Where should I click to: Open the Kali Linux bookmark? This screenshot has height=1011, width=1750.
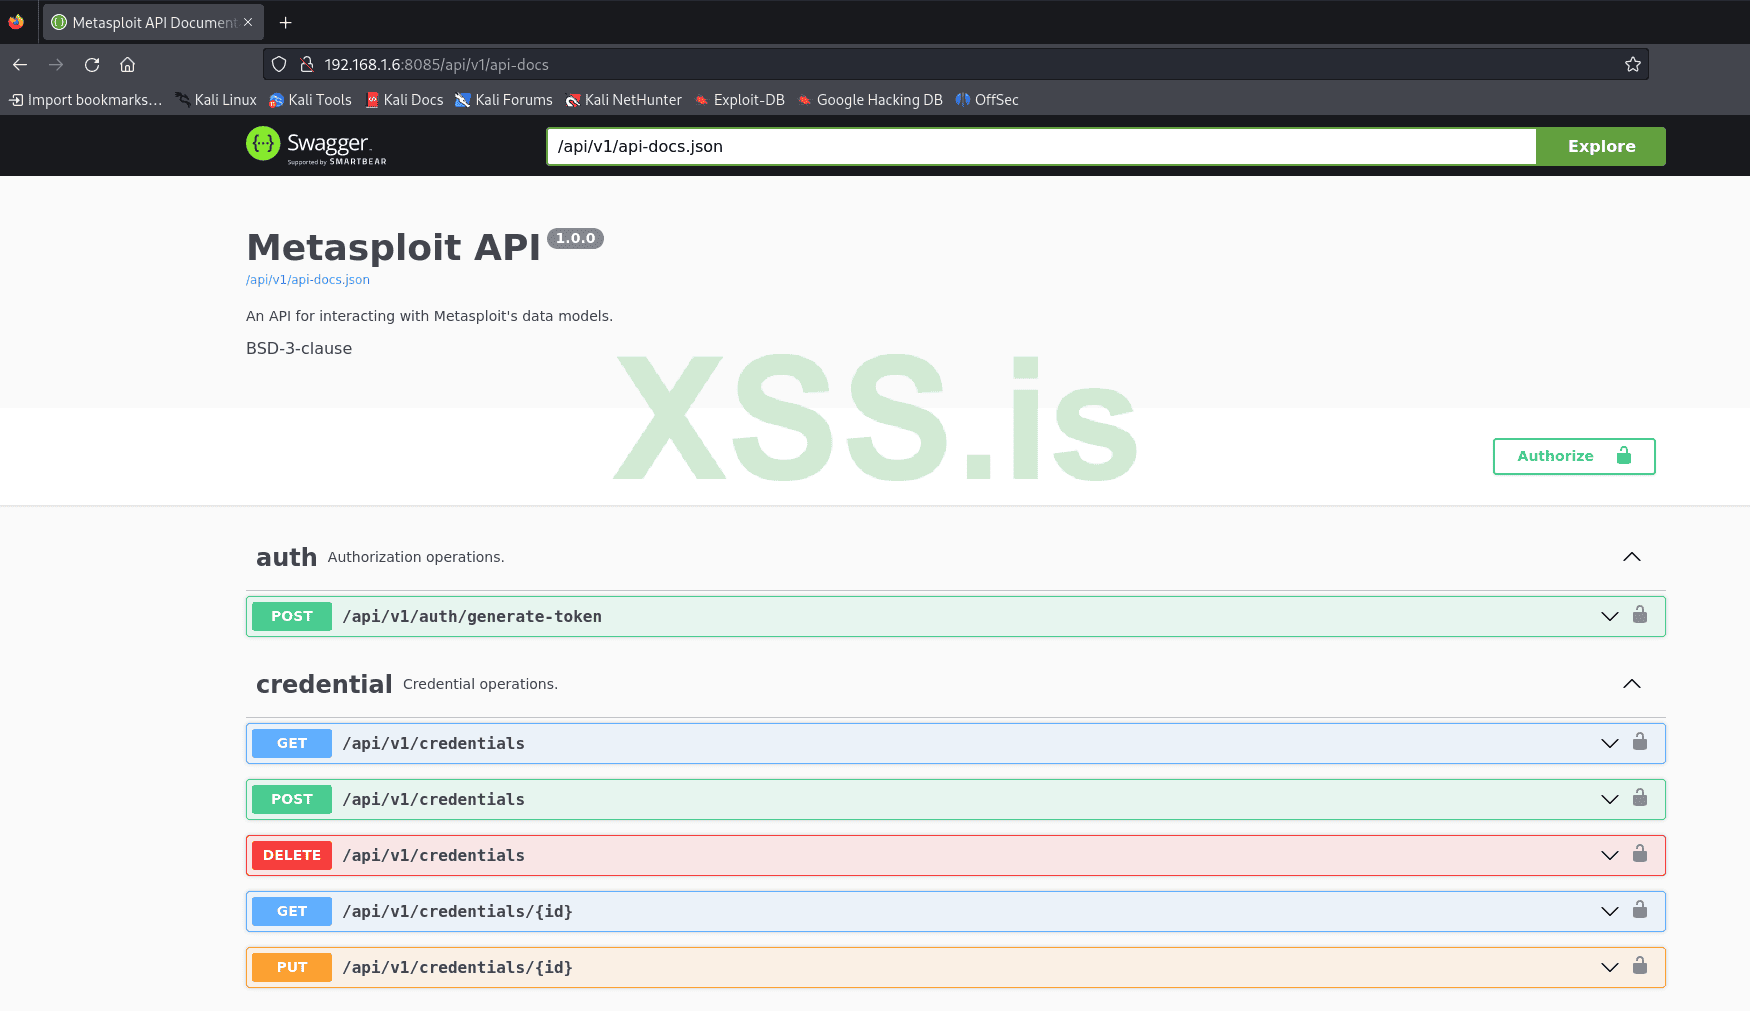[x=216, y=100]
